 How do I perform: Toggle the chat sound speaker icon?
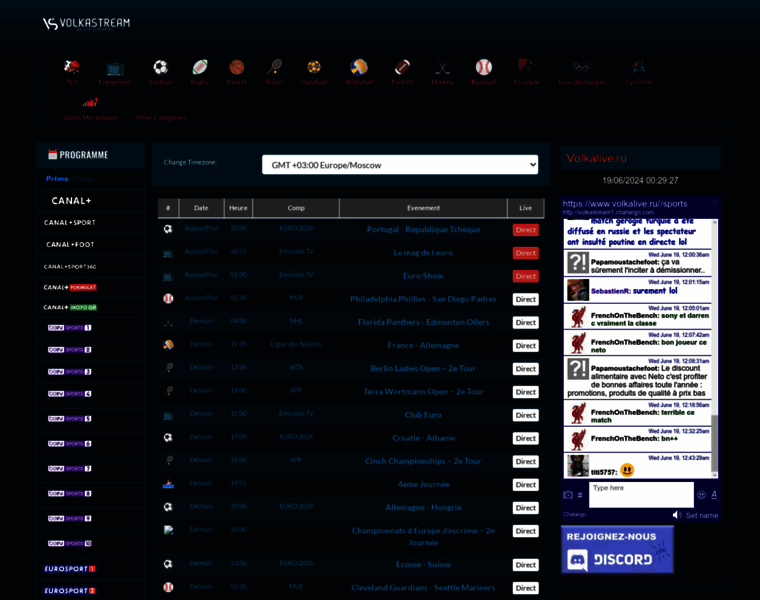click(x=677, y=515)
